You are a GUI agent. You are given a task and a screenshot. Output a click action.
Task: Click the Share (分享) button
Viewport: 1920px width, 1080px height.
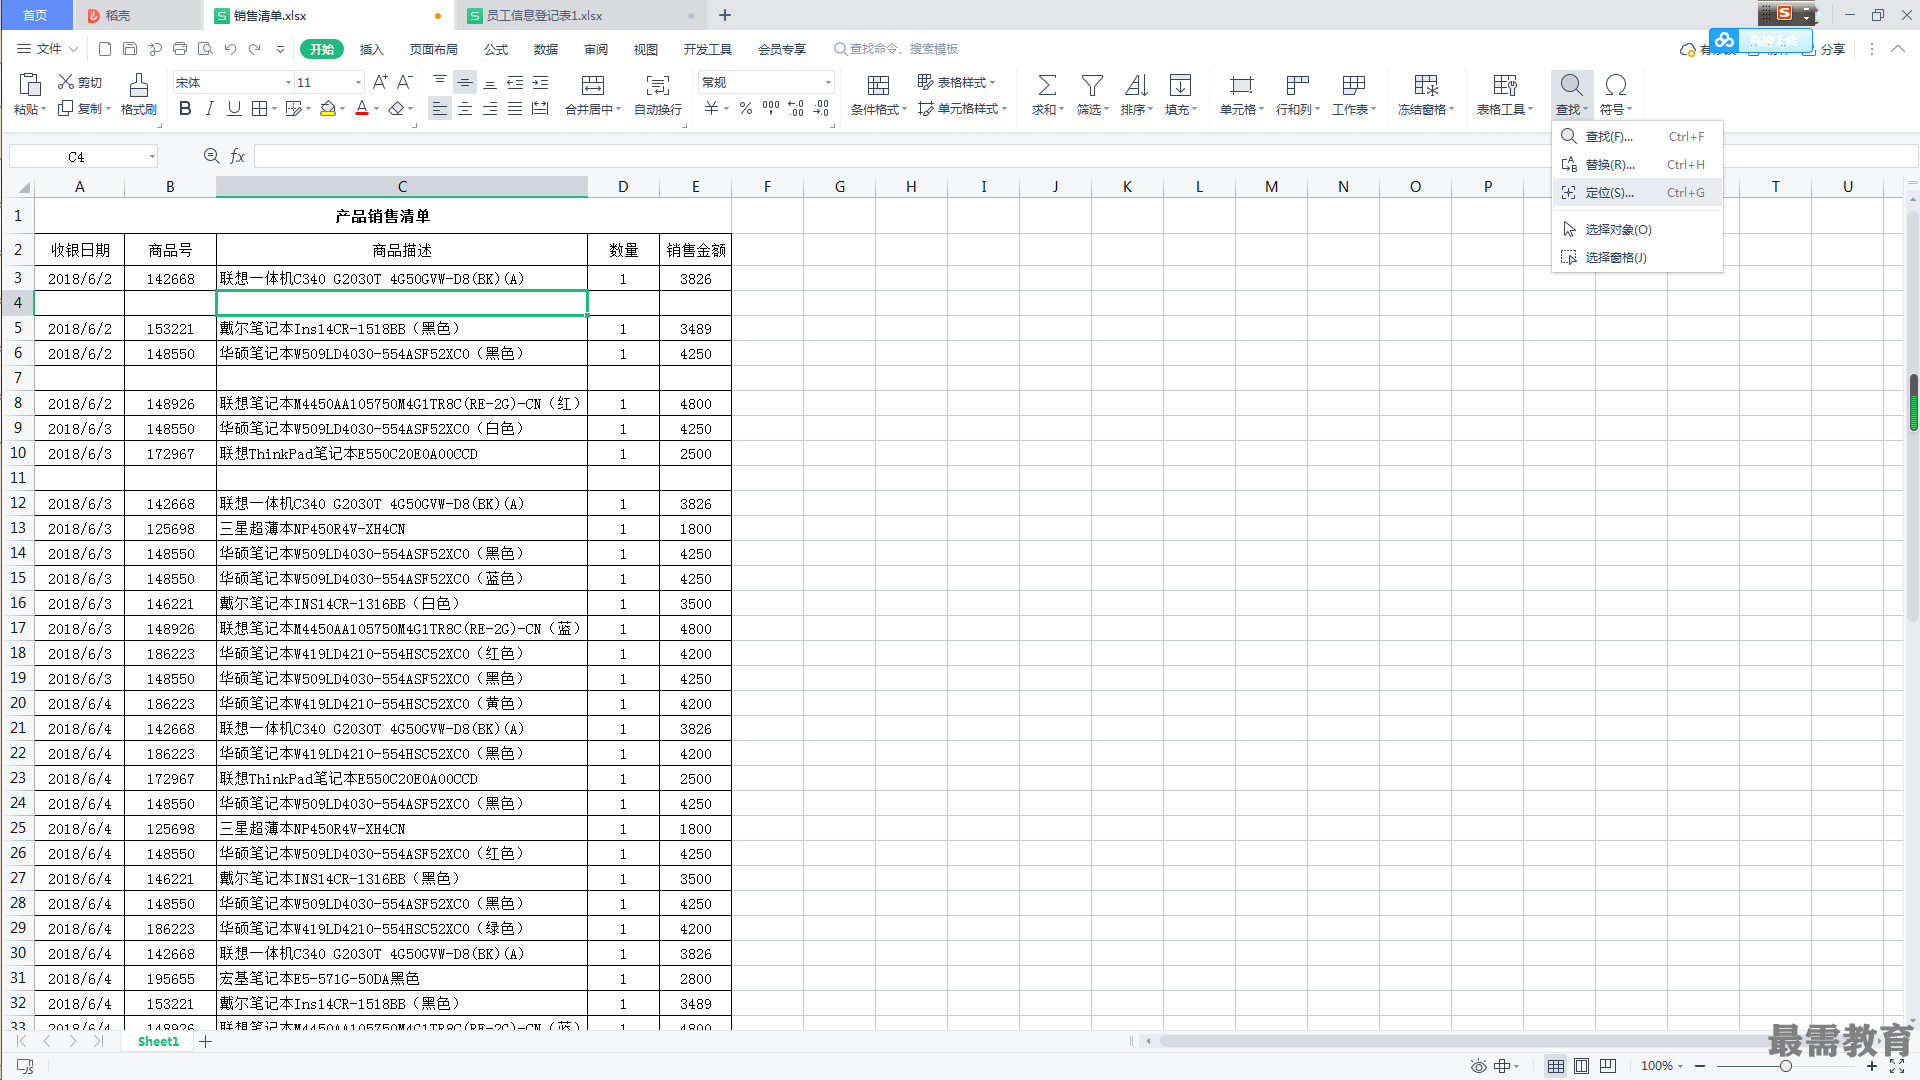coord(1824,49)
